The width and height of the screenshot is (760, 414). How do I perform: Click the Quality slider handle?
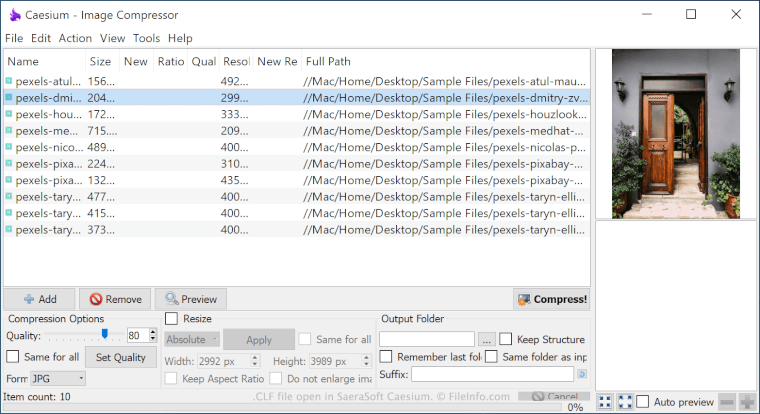pos(105,334)
